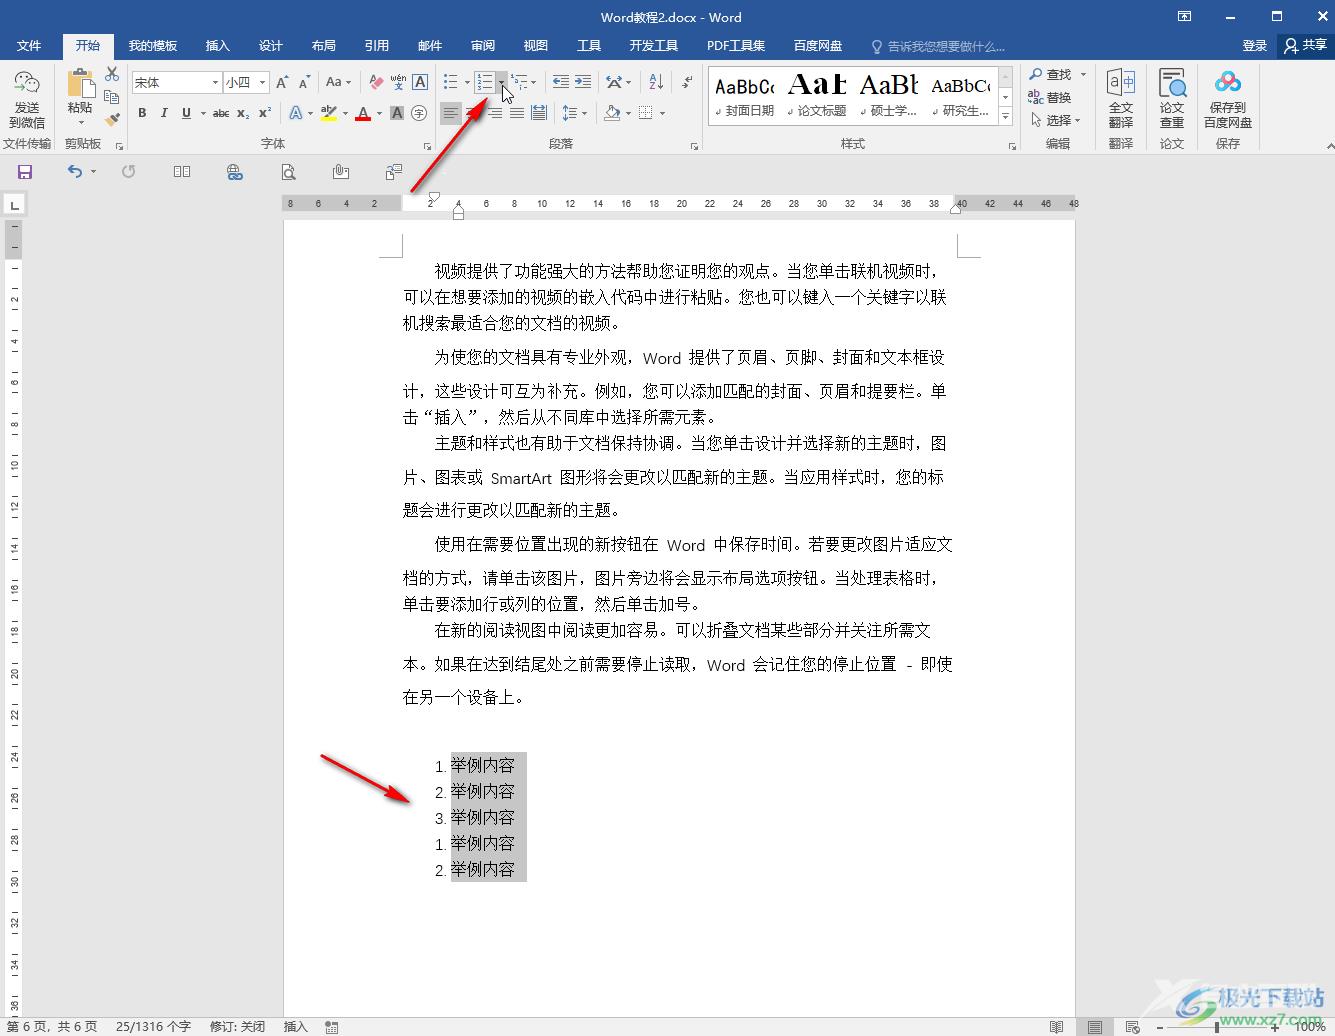
Task: Expand line spacing options dropdown
Action: point(585,113)
